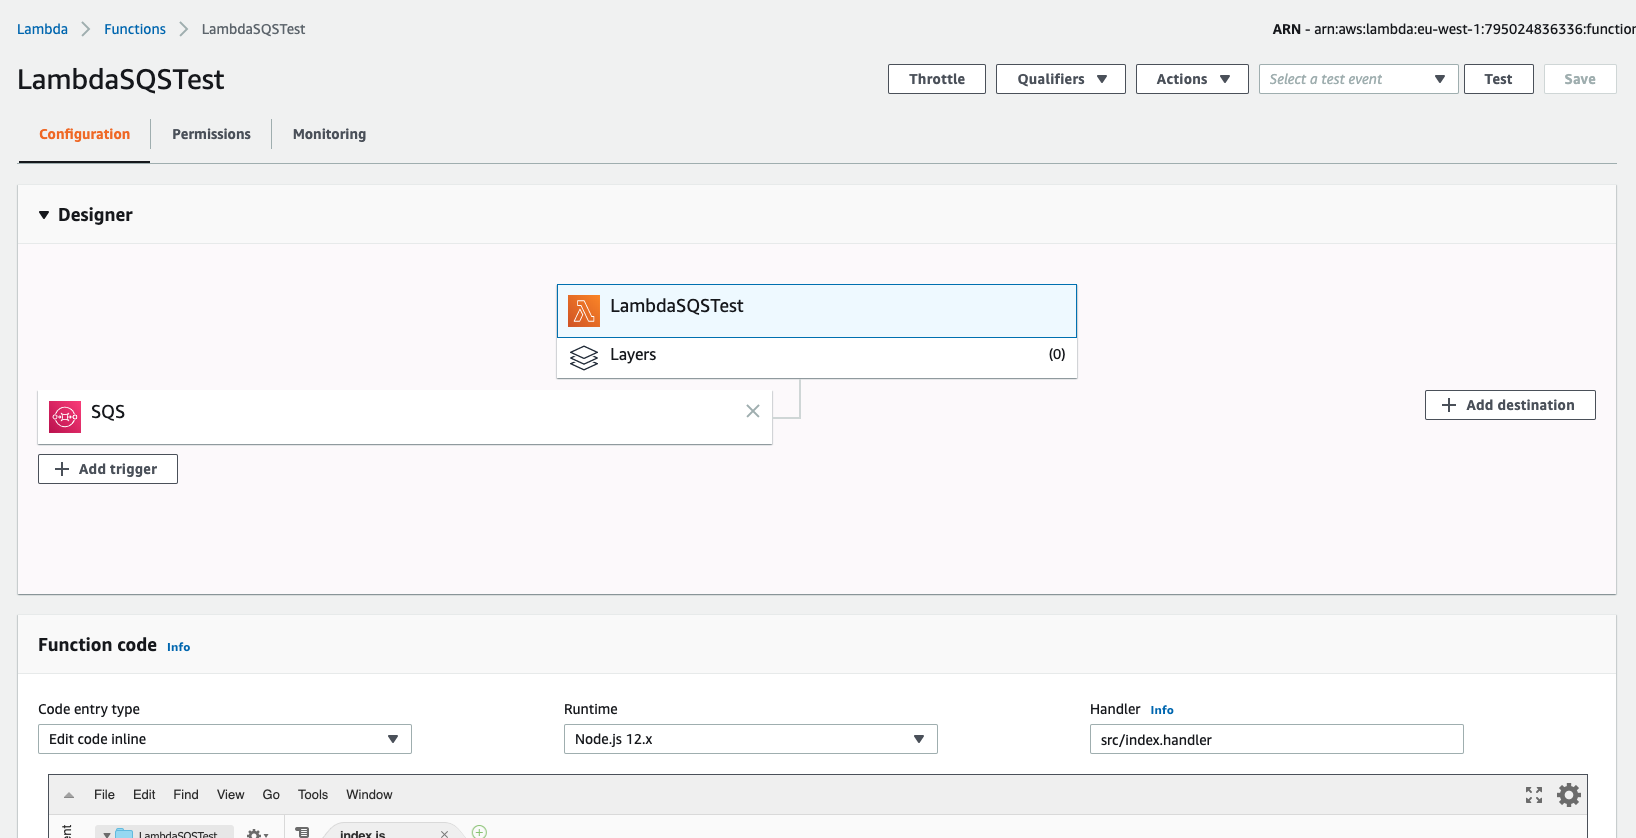
Task: Click the Layers stack icon
Action: (584, 357)
